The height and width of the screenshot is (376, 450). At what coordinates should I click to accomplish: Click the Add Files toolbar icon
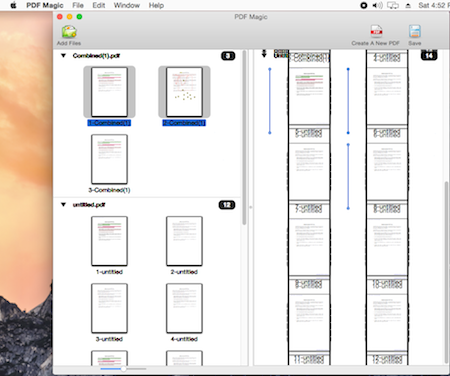coord(69,32)
